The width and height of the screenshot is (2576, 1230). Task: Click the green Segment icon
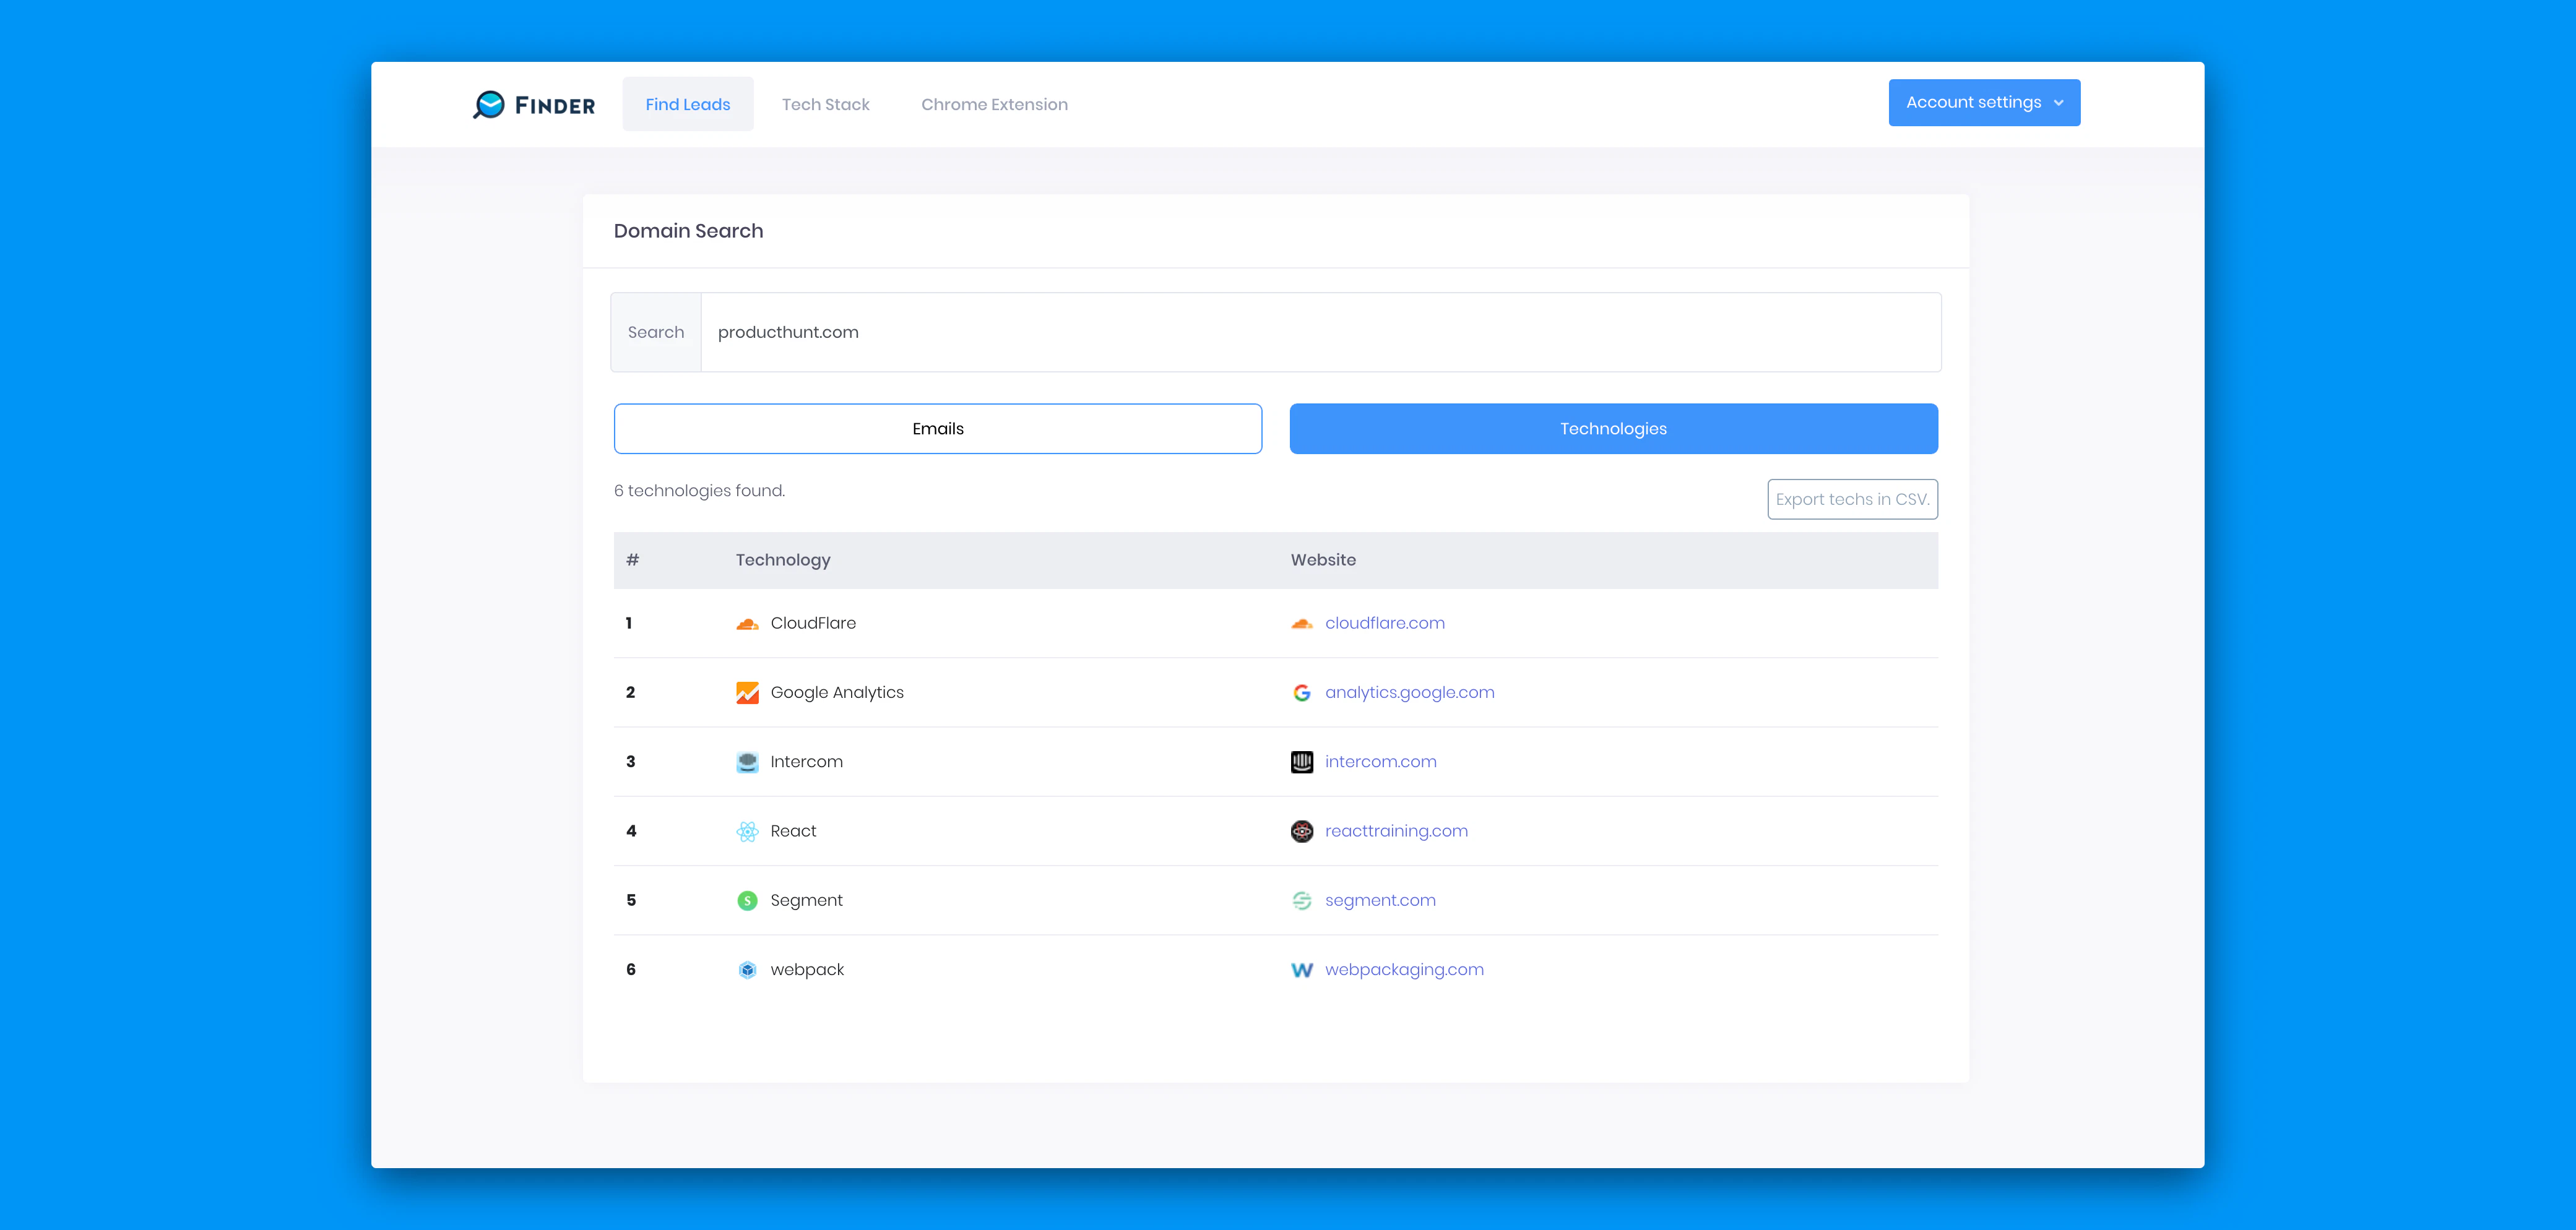point(747,901)
